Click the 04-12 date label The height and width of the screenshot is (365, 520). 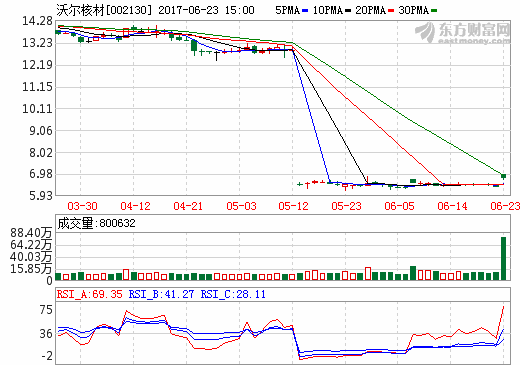coord(135,206)
